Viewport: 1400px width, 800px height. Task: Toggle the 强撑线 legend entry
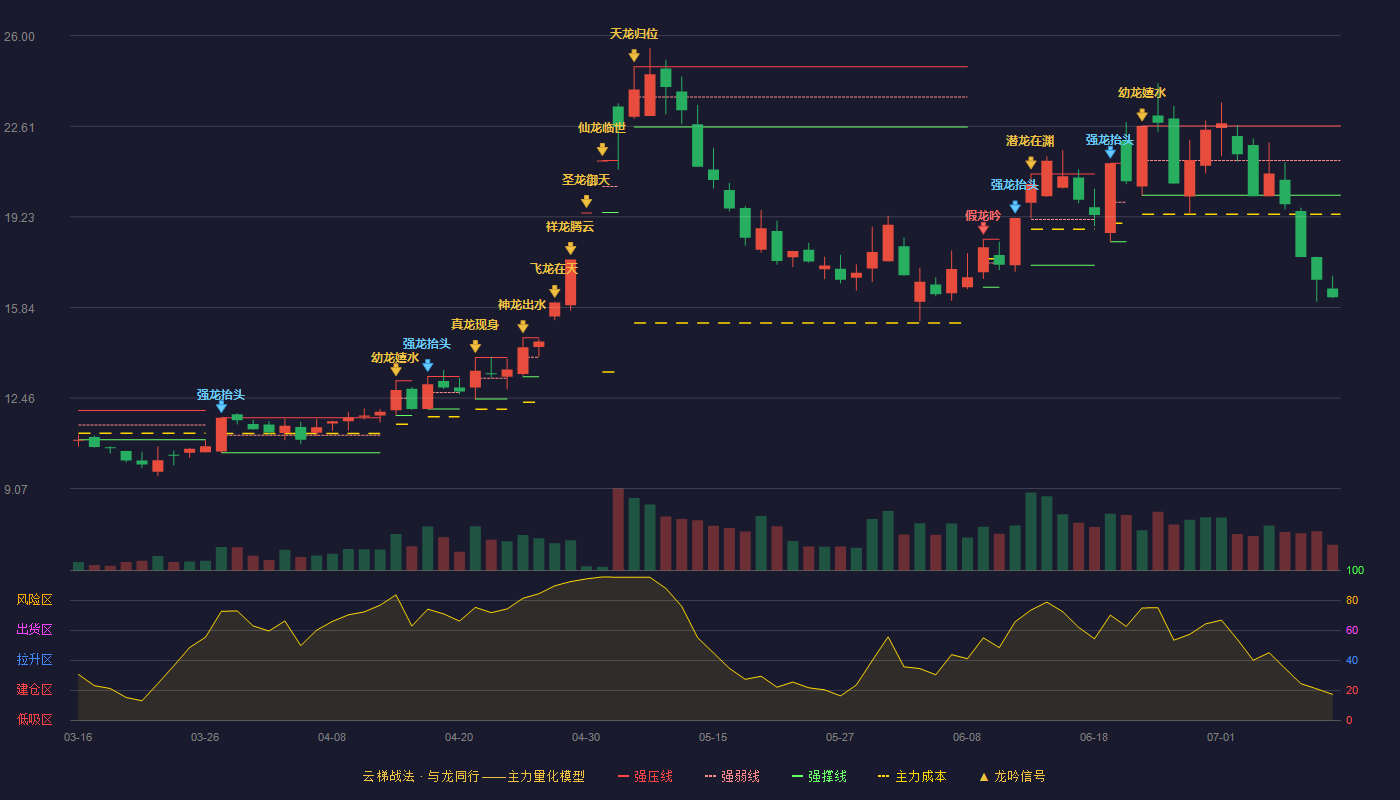819,776
